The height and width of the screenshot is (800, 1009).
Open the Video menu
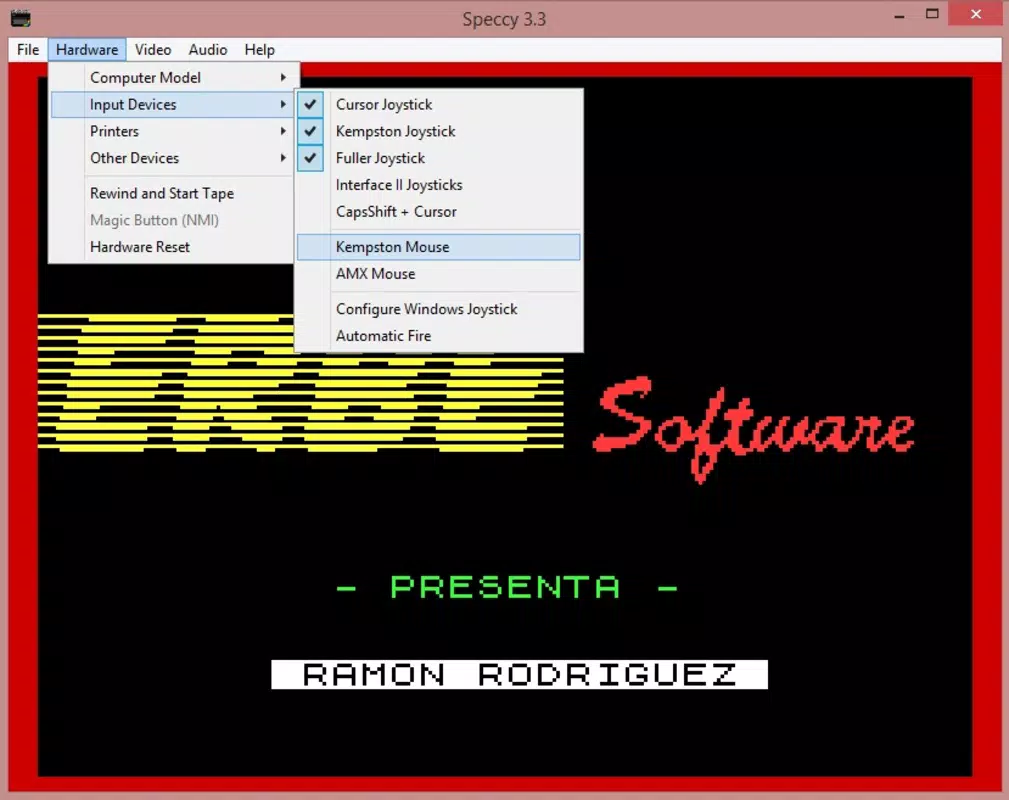point(153,50)
